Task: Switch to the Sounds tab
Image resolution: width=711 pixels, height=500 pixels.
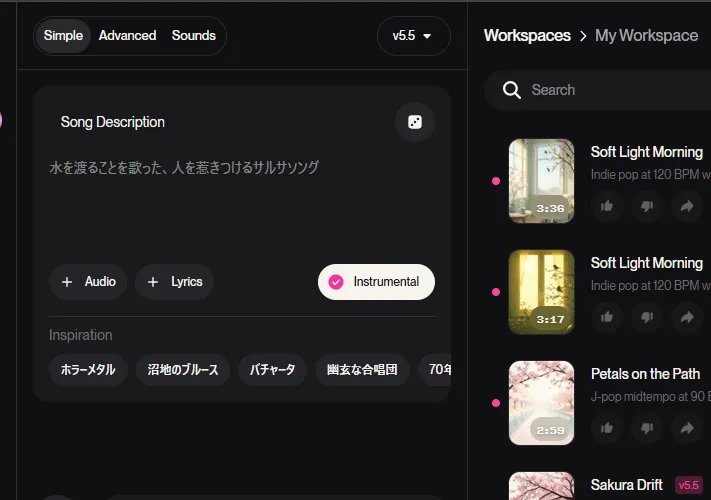Action: point(193,36)
